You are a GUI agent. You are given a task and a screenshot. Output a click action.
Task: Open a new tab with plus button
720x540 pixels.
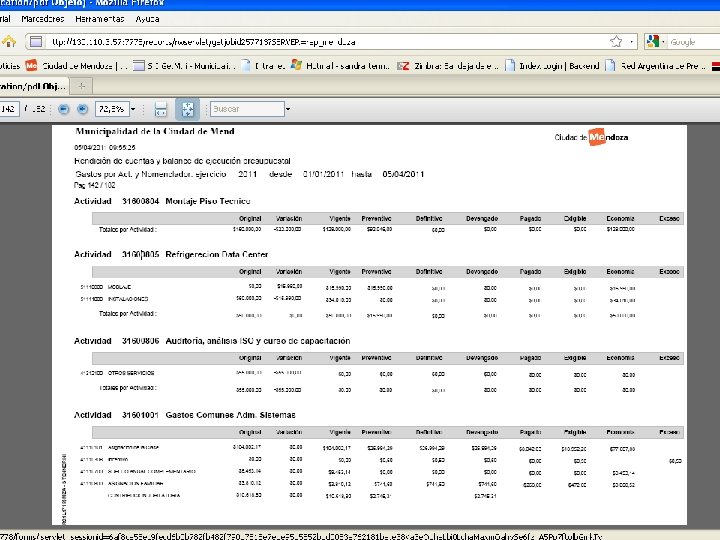tap(82, 86)
